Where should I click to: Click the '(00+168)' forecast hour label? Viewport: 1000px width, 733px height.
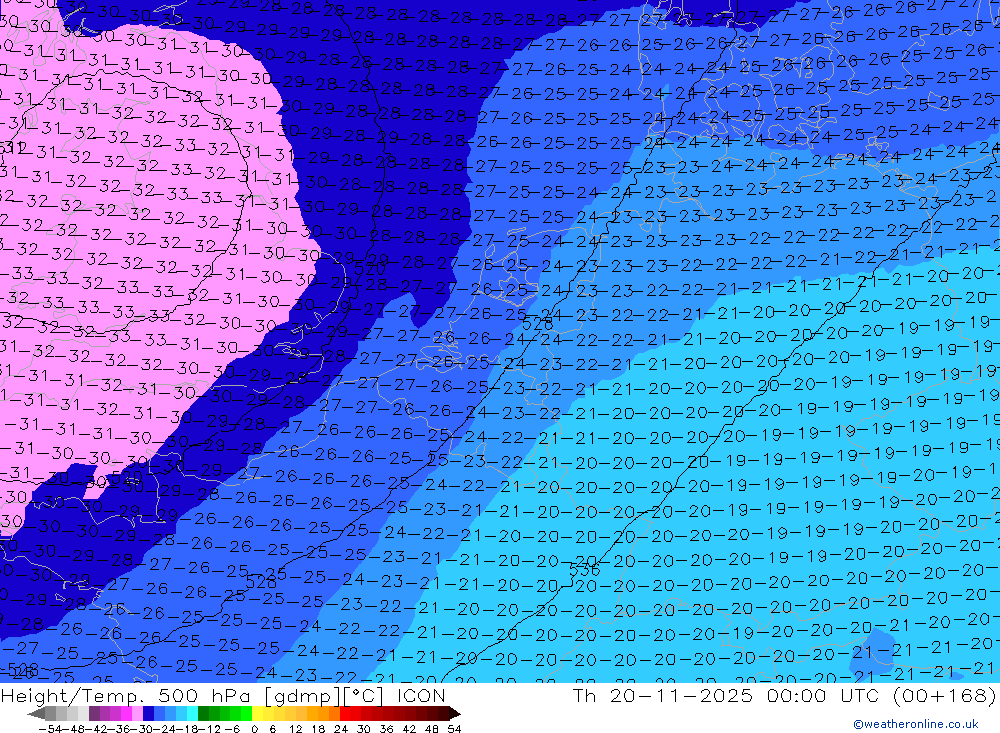pyautogui.click(x=945, y=695)
